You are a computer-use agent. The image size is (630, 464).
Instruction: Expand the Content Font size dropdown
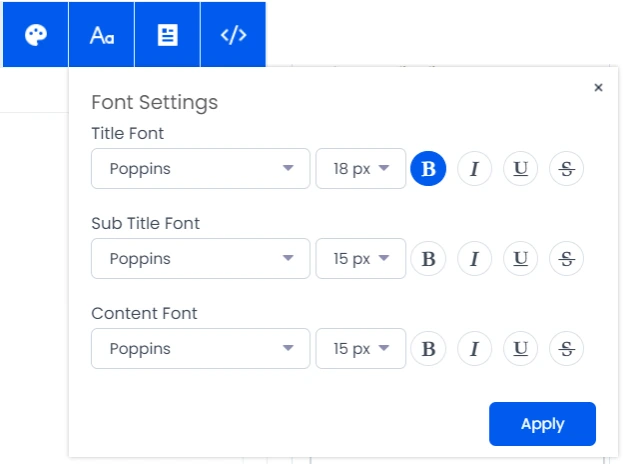coord(361,348)
